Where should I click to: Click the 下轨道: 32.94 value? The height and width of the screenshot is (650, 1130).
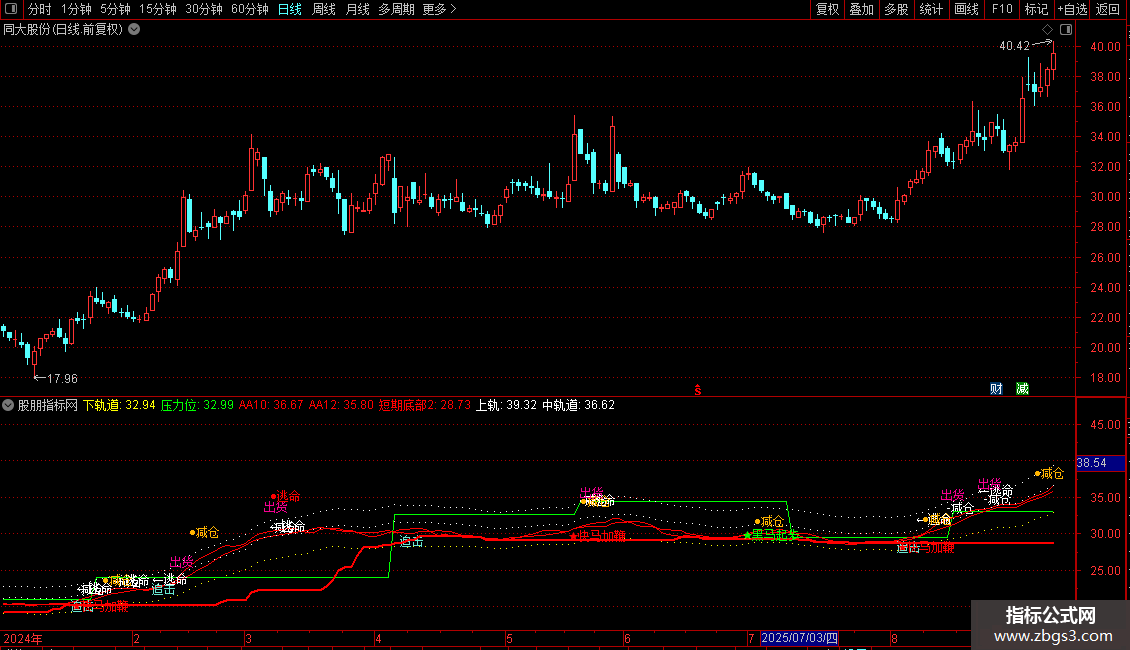coord(119,405)
